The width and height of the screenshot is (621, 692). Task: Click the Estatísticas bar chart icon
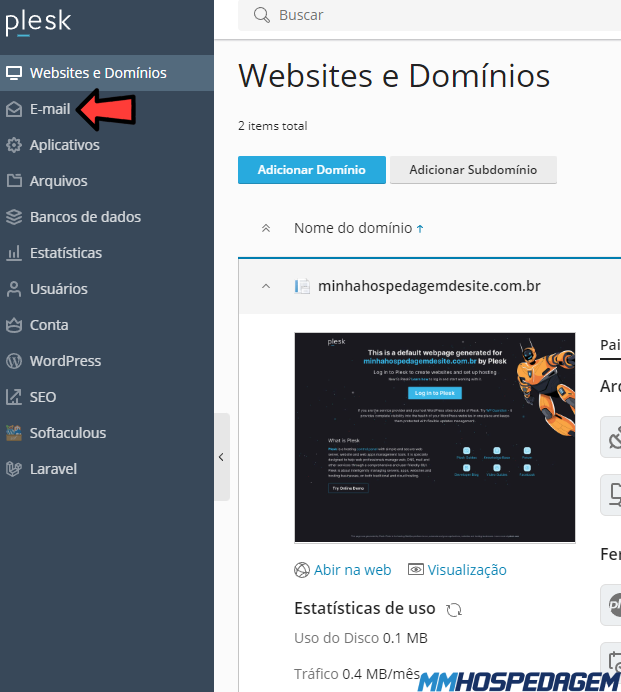(x=14, y=253)
